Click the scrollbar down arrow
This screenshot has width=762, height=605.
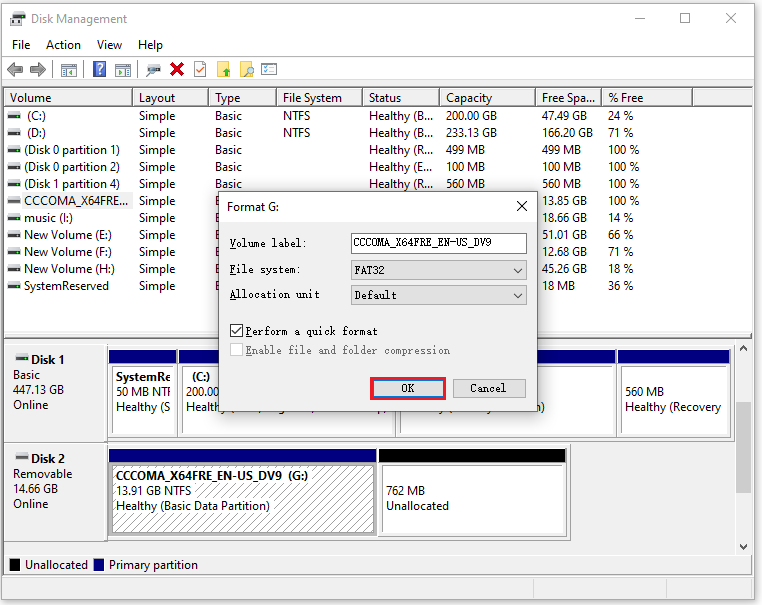(744, 547)
